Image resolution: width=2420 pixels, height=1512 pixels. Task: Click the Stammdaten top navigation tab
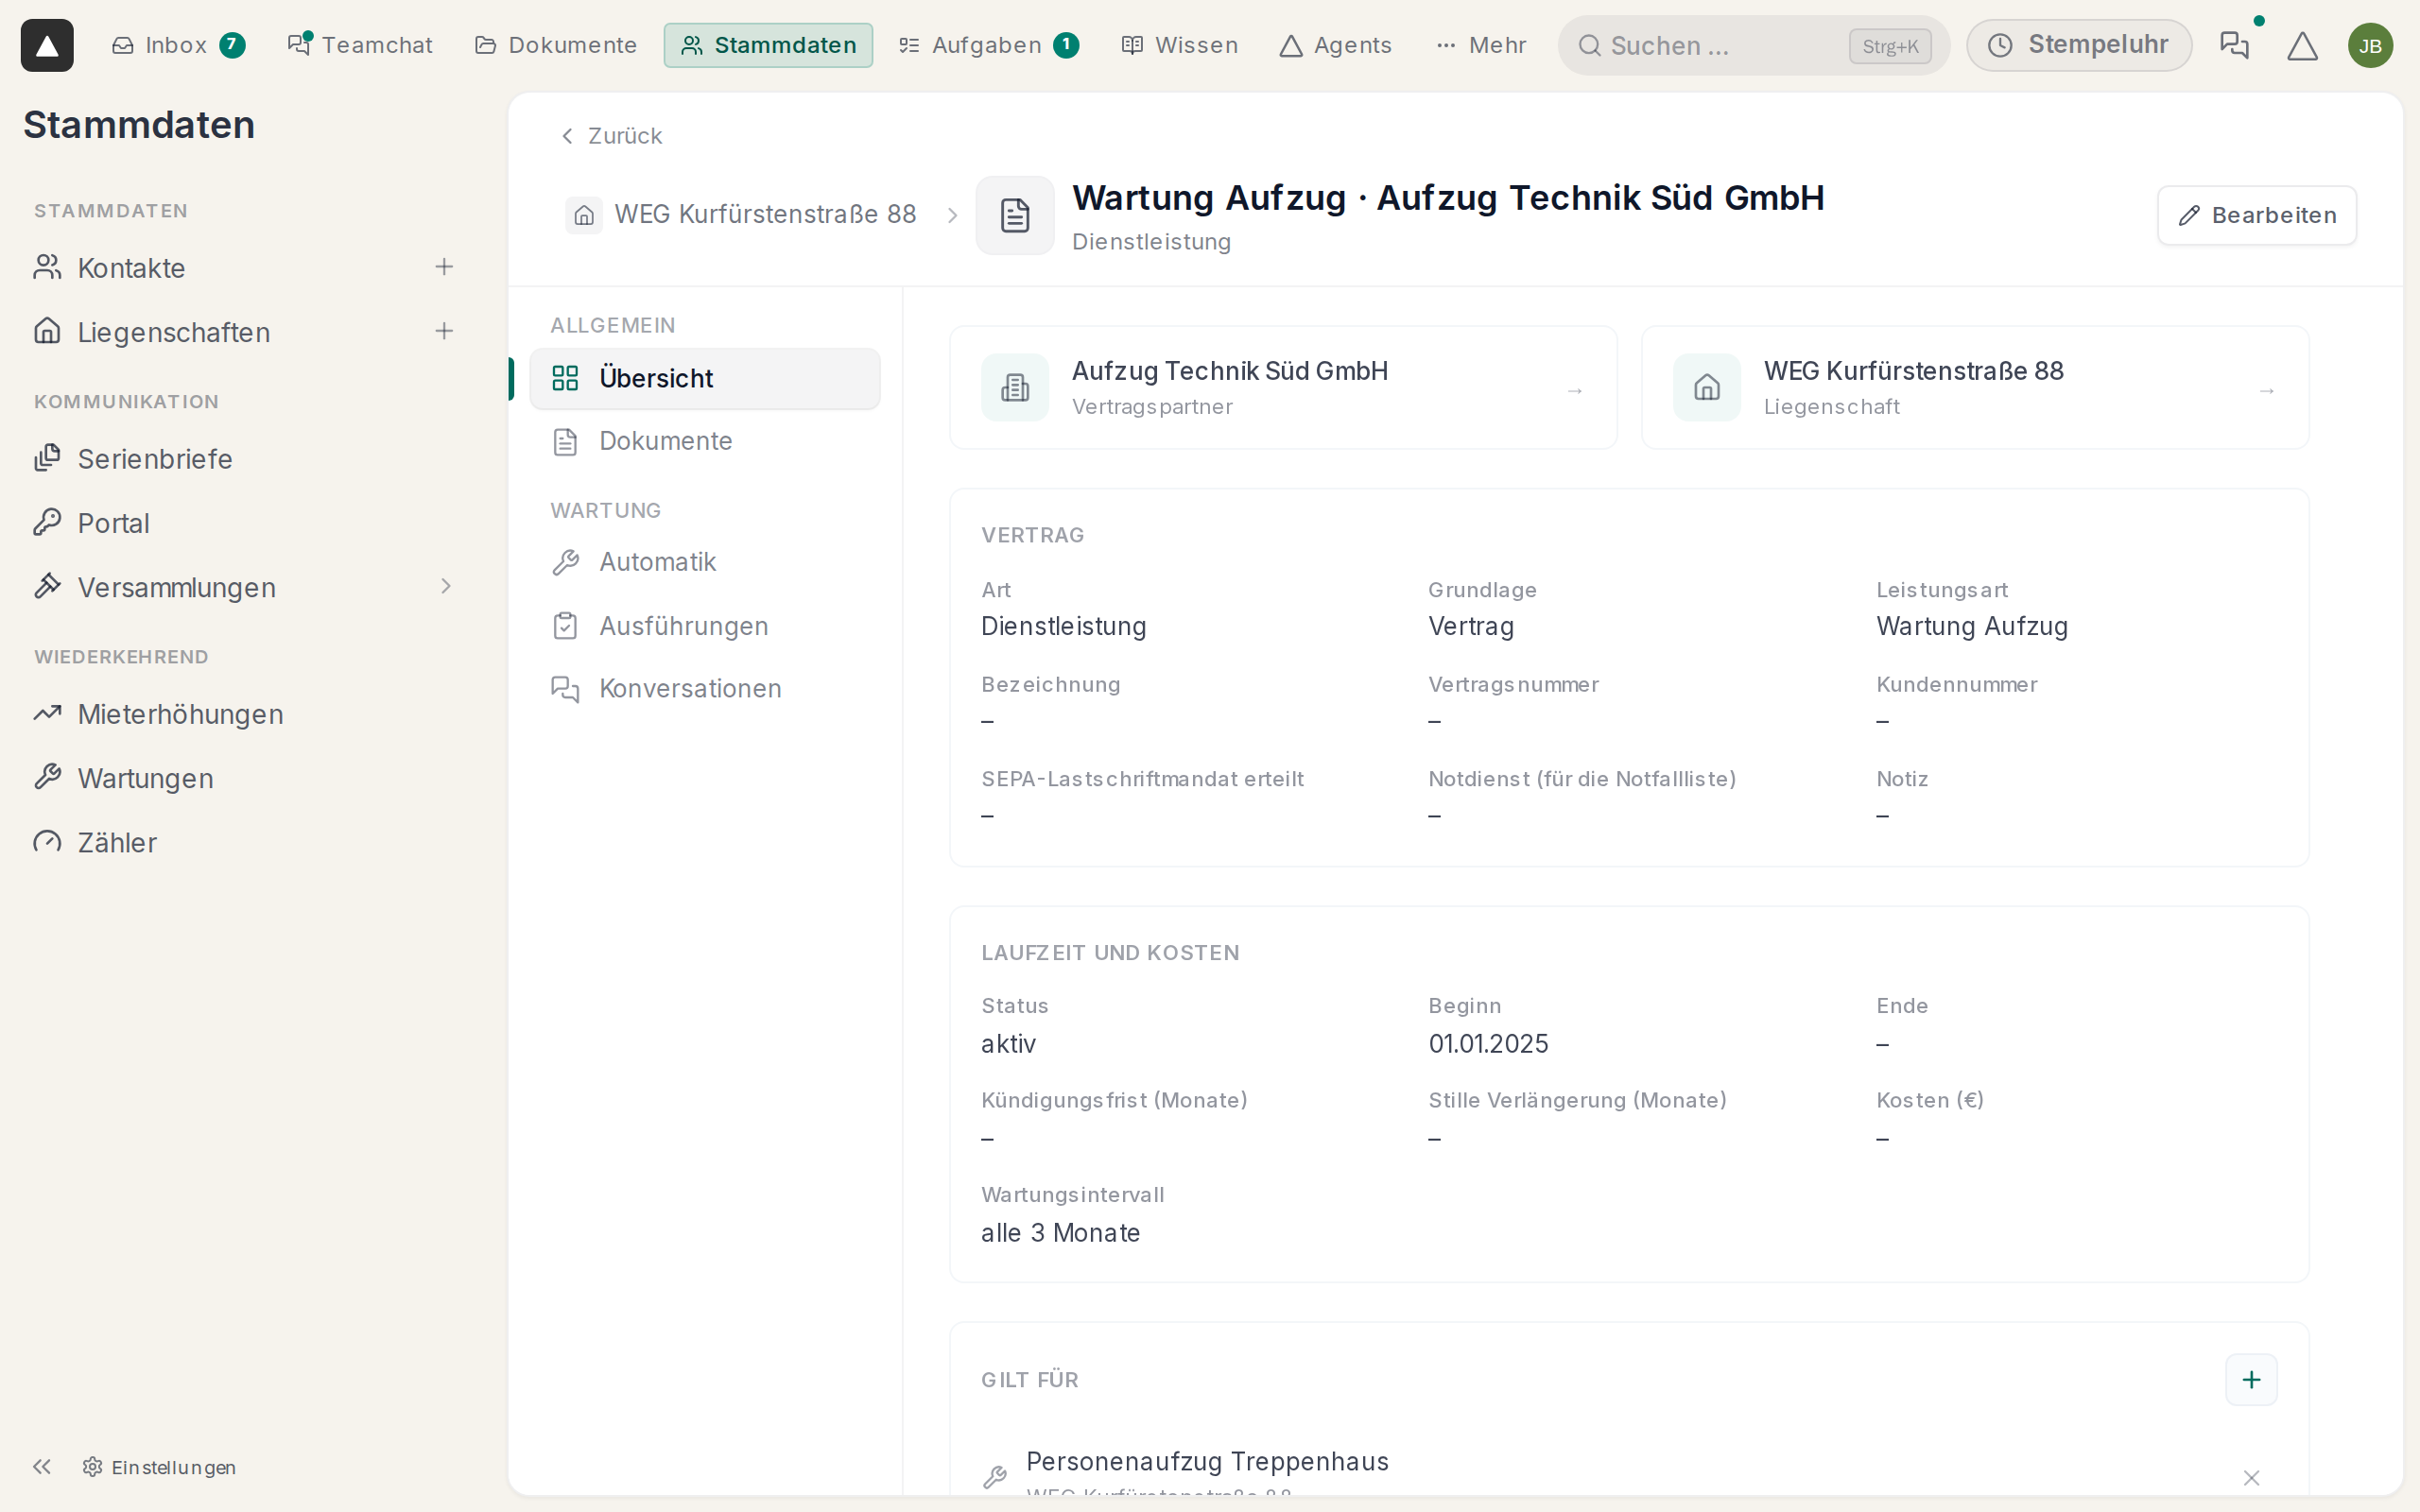768,45
